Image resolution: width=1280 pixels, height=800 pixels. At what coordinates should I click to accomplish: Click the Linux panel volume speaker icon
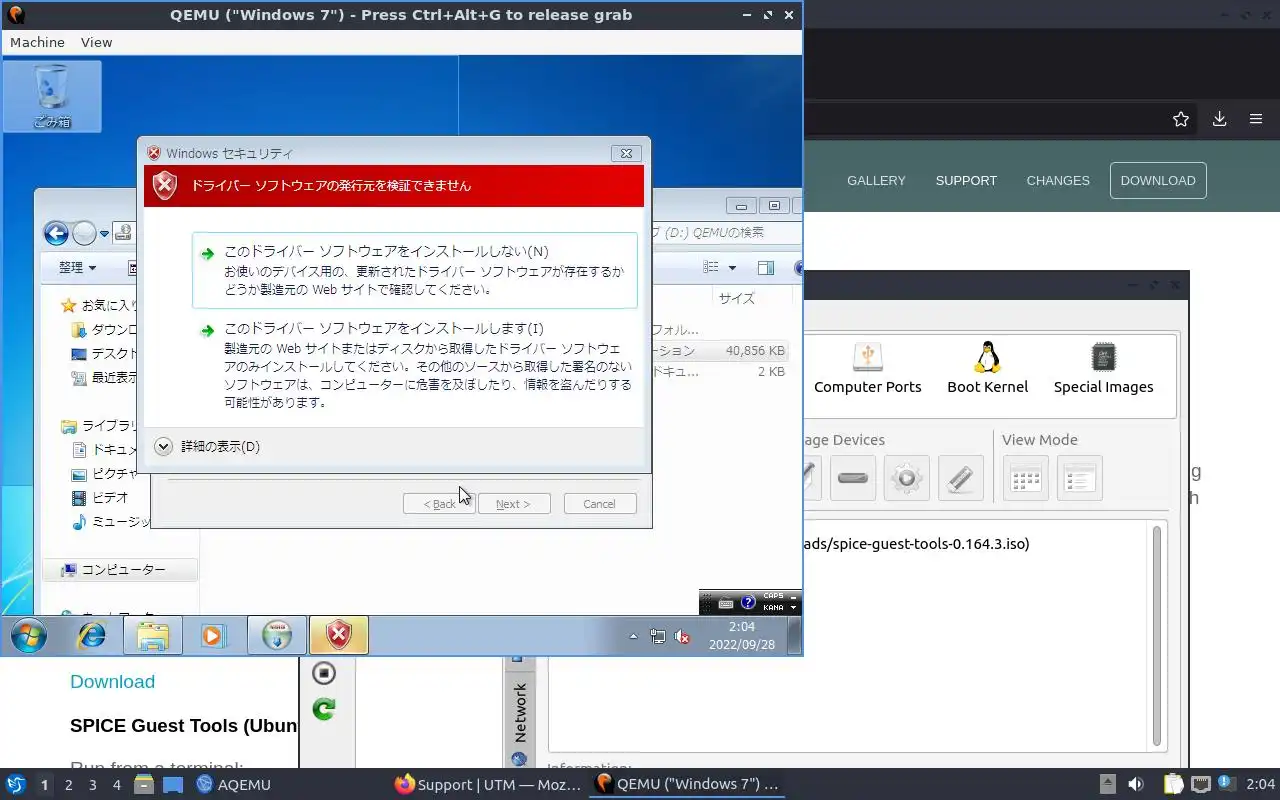[1136, 785]
